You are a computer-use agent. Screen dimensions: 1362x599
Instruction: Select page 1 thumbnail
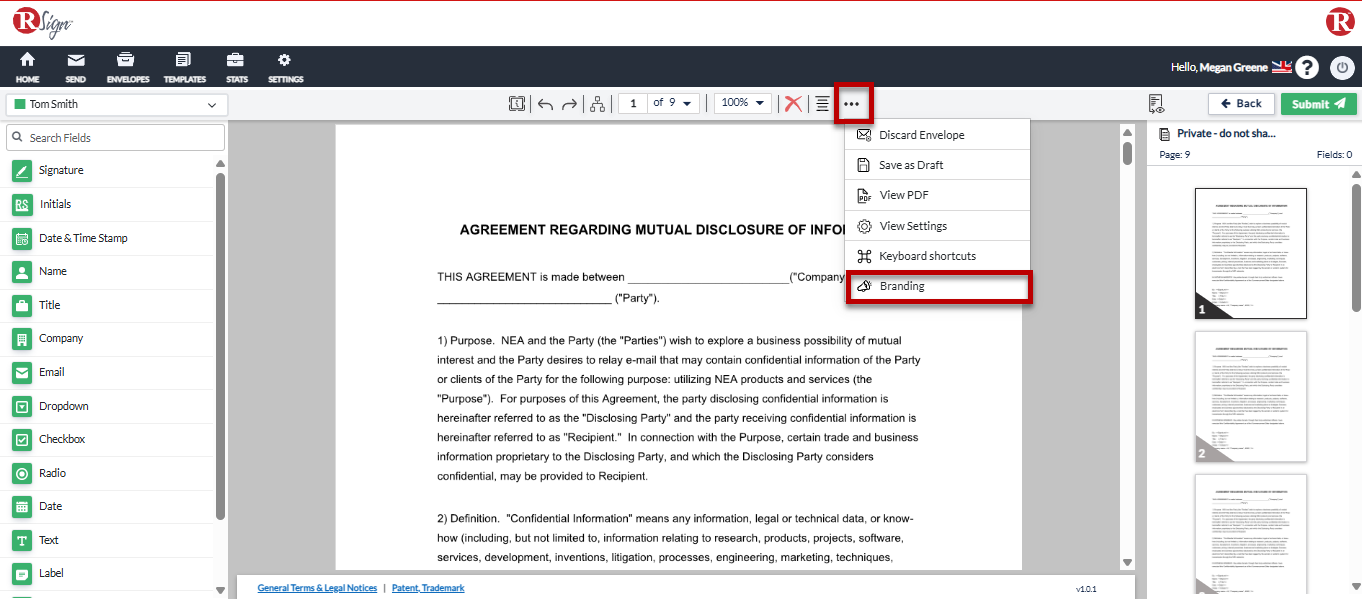coord(1251,254)
